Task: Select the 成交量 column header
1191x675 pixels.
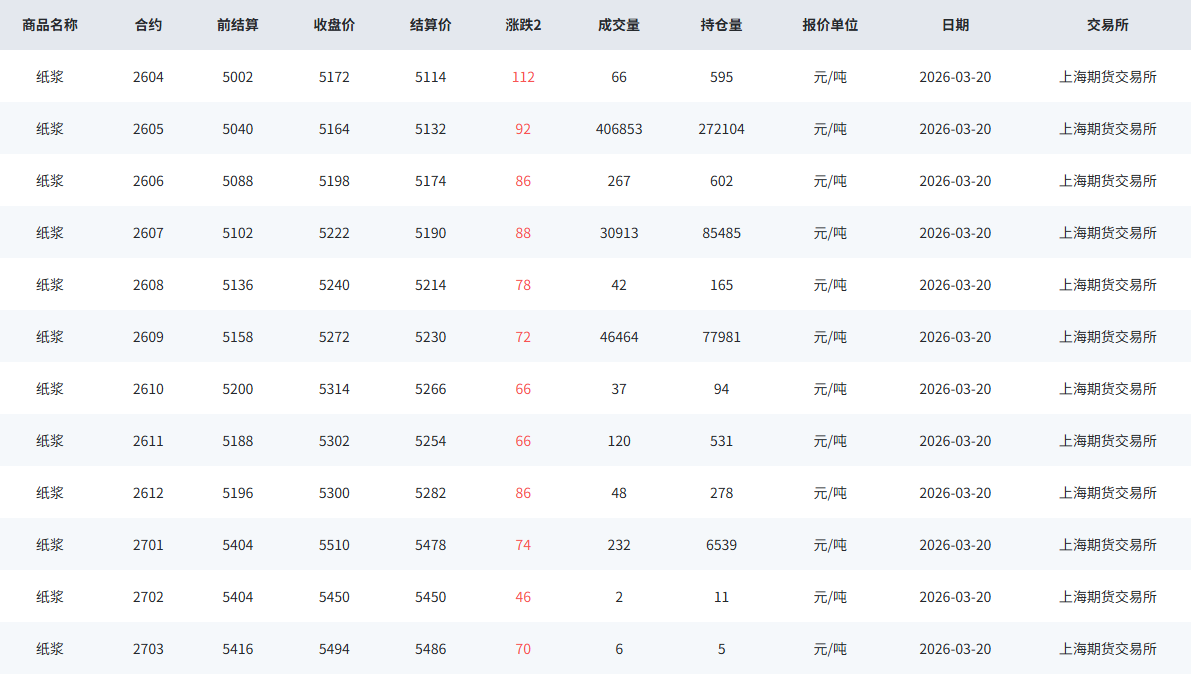Action: 619,25
